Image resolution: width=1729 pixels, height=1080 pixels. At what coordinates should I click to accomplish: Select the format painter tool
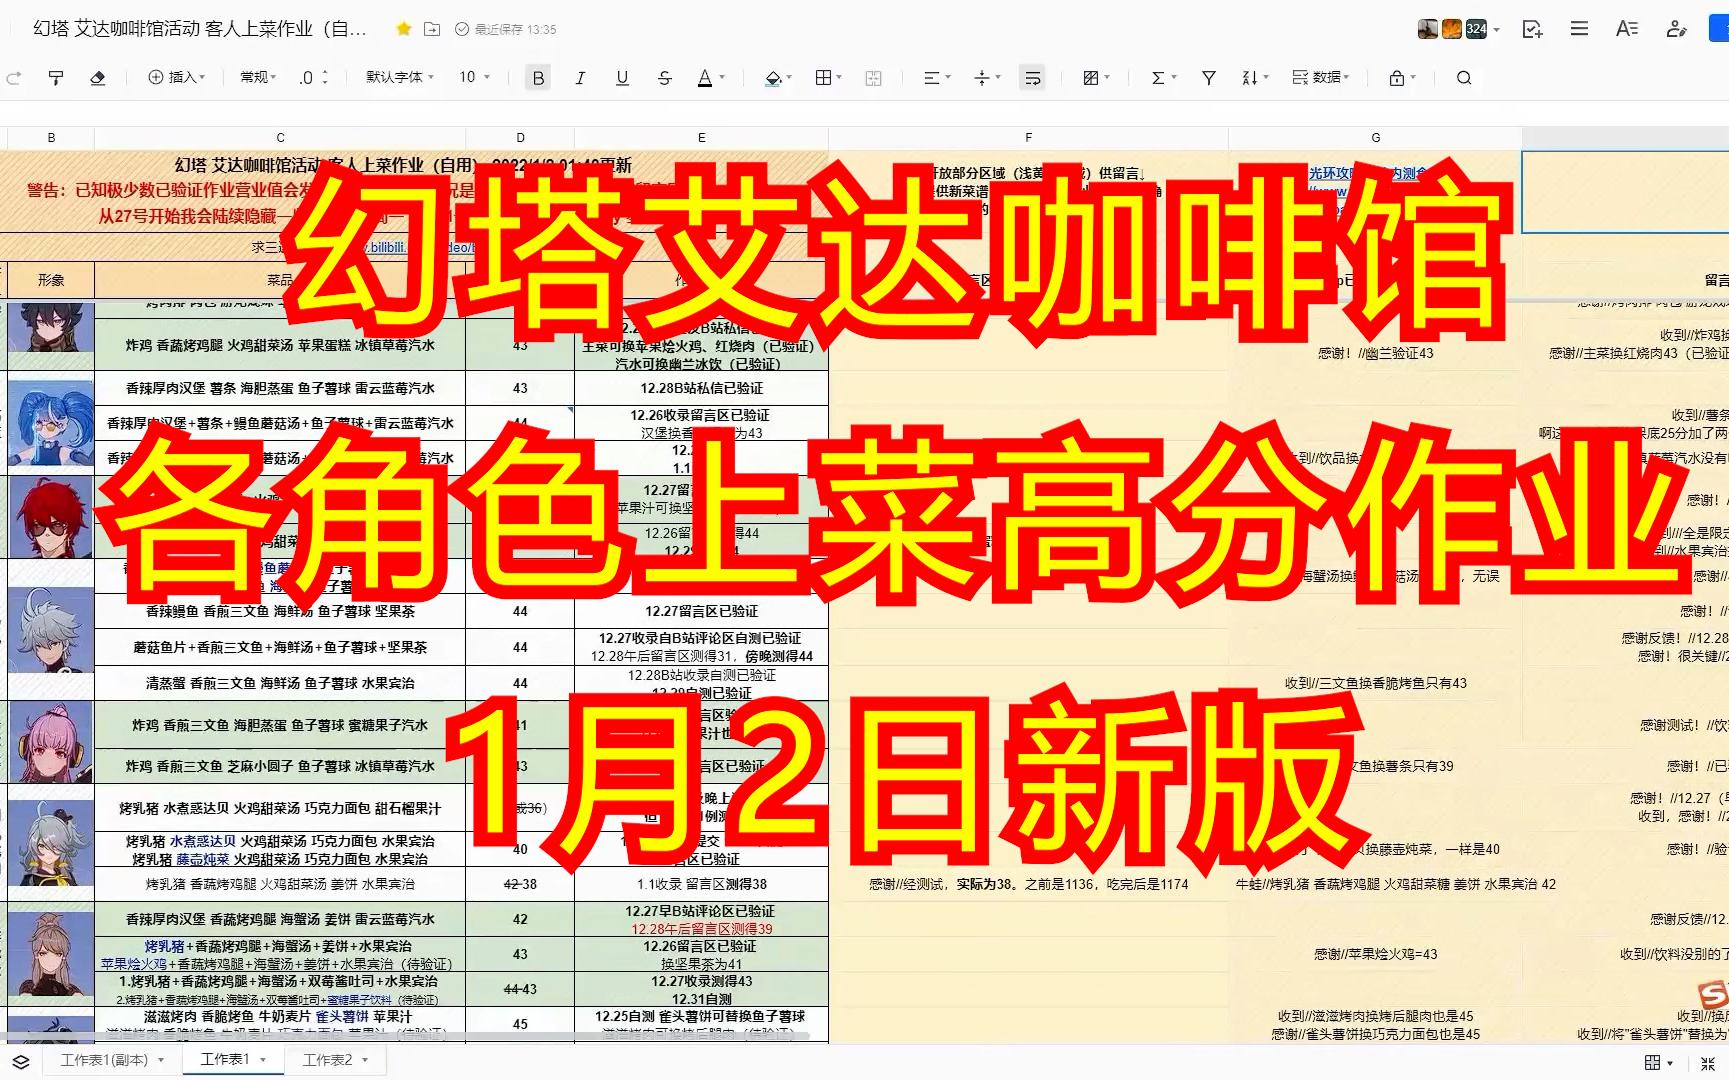click(x=56, y=78)
